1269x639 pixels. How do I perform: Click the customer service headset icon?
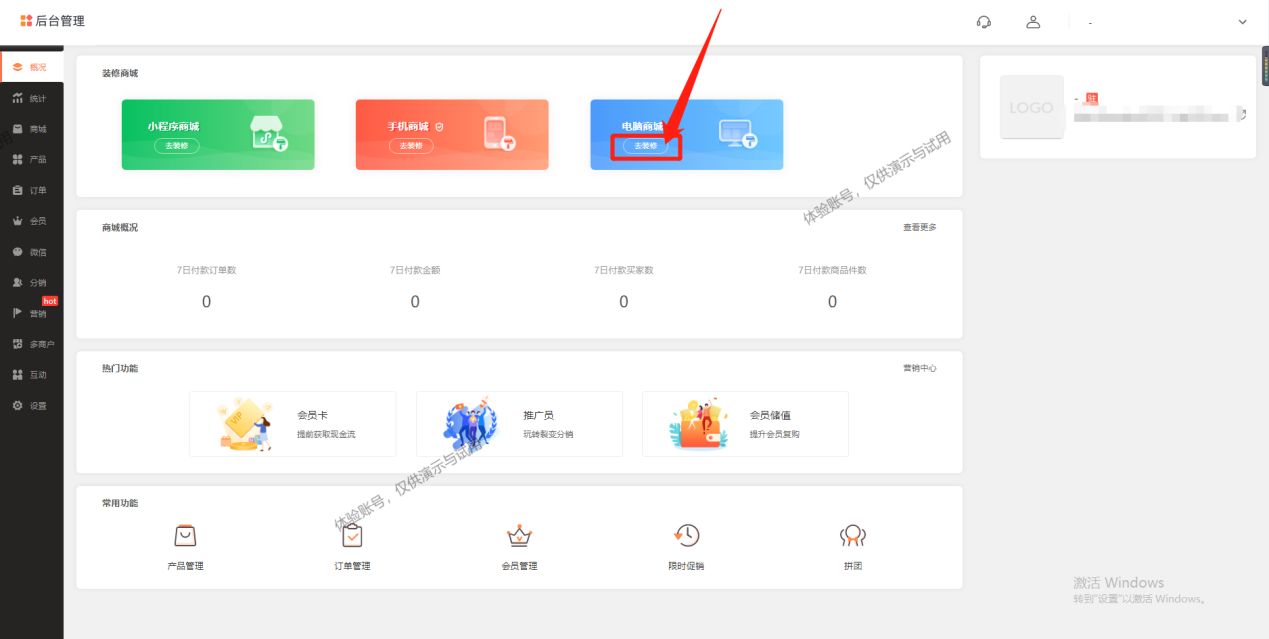pyautogui.click(x=984, y=22)
